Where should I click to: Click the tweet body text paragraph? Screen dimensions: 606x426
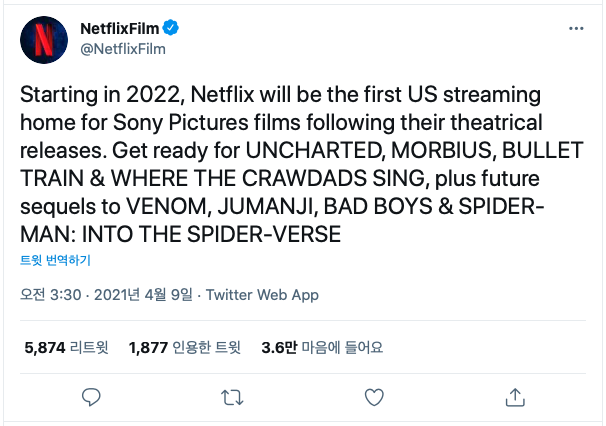click(301, 164)
